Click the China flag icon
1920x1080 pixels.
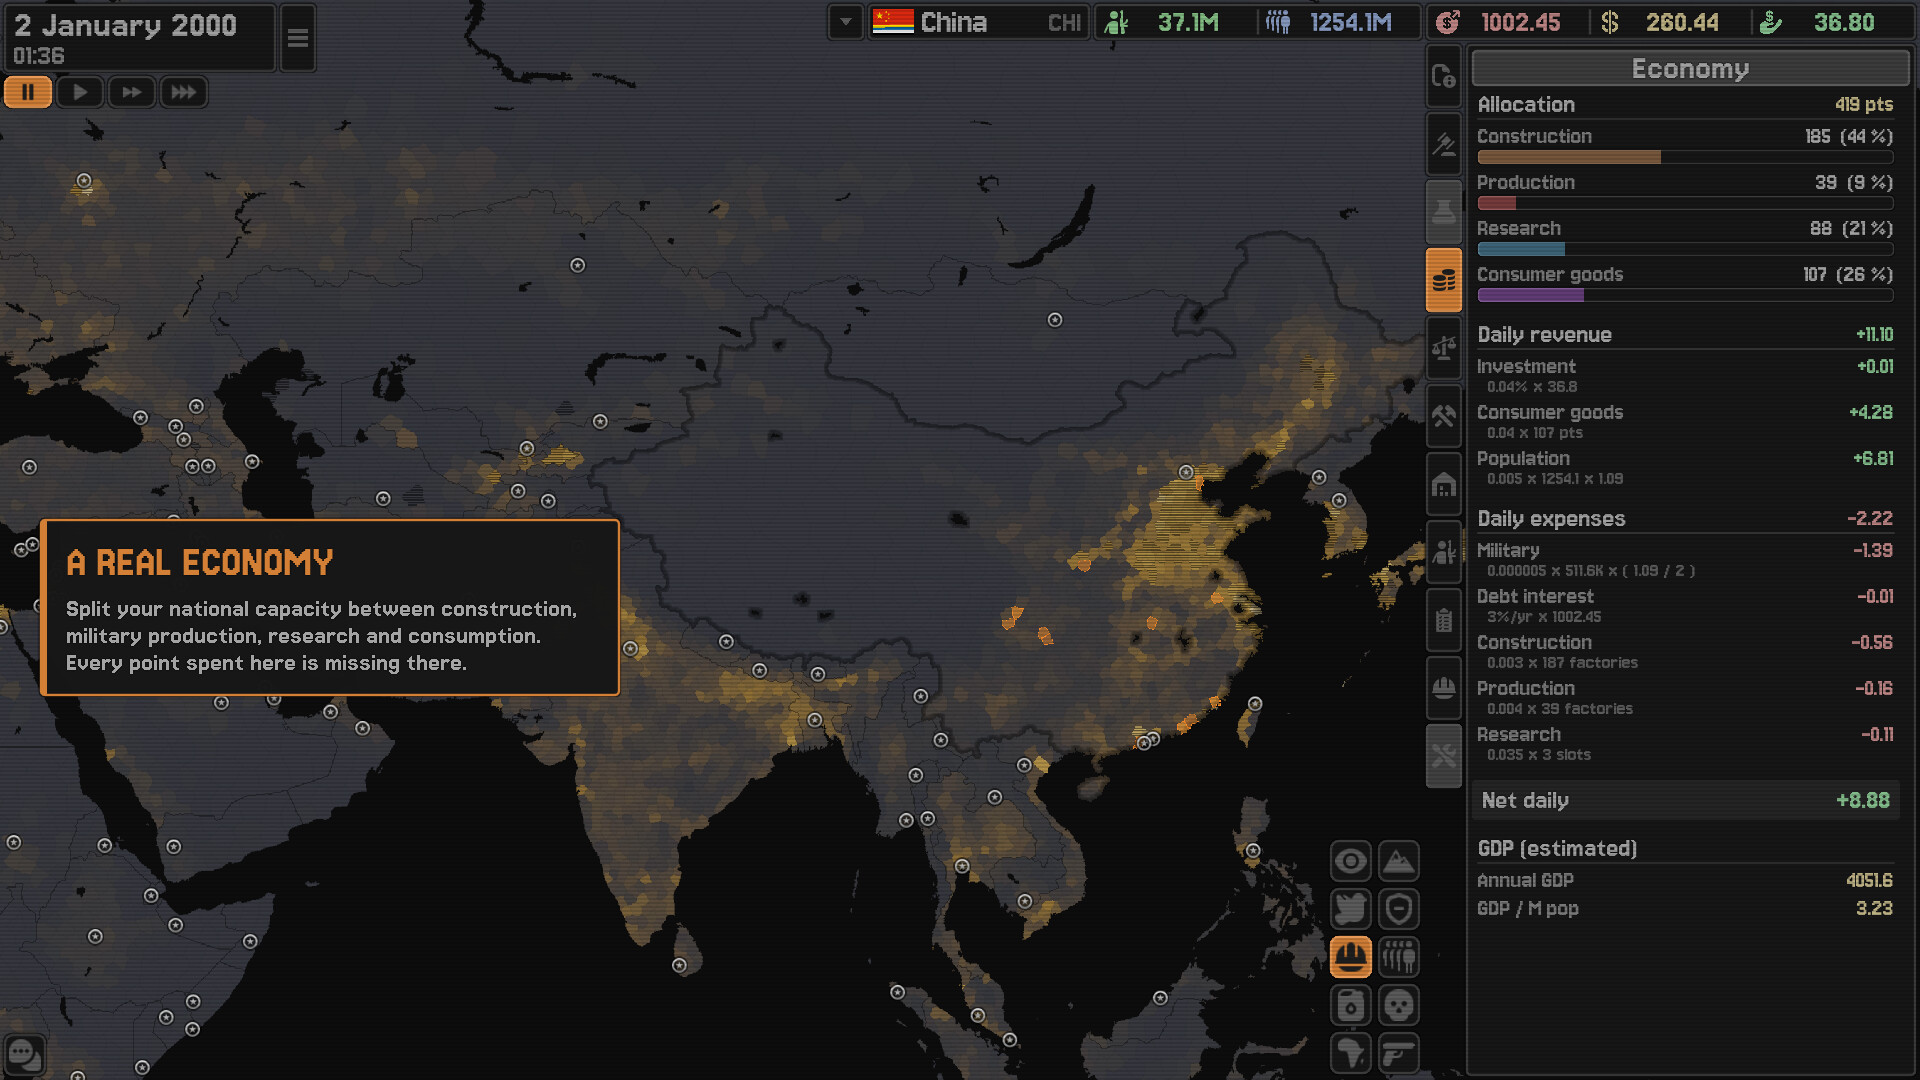tap(893, 22)
